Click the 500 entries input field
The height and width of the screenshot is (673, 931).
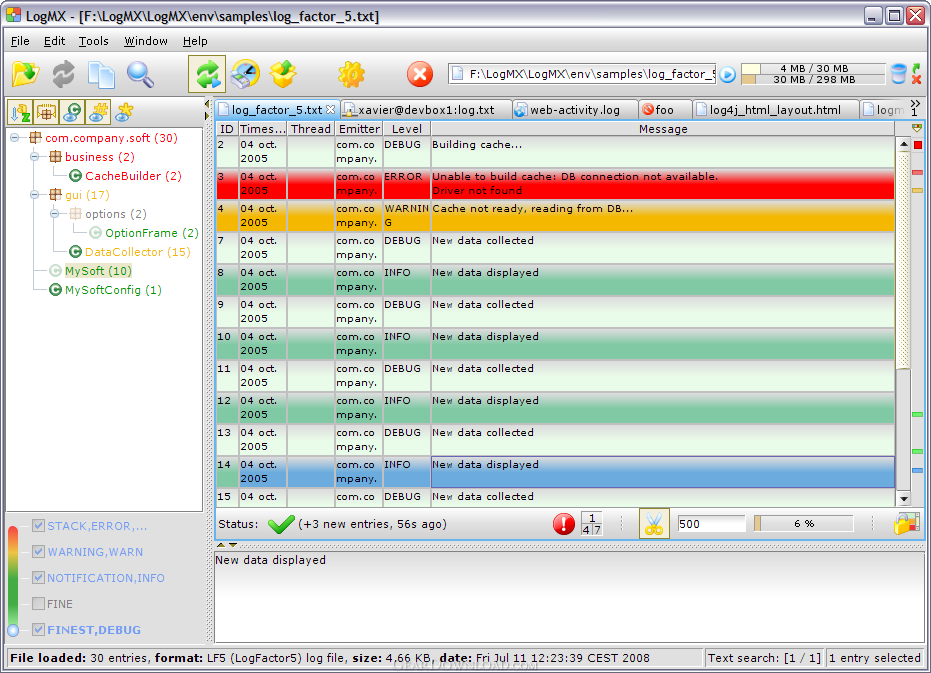pyautogui.click(x=711, y=524)
